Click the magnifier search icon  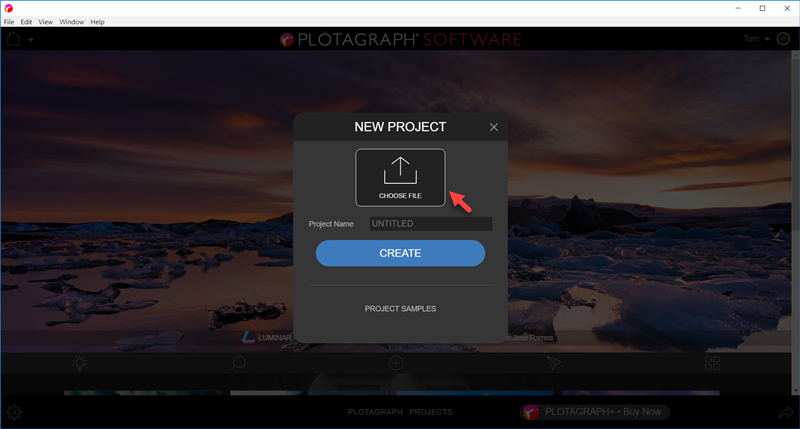point(238,363)
